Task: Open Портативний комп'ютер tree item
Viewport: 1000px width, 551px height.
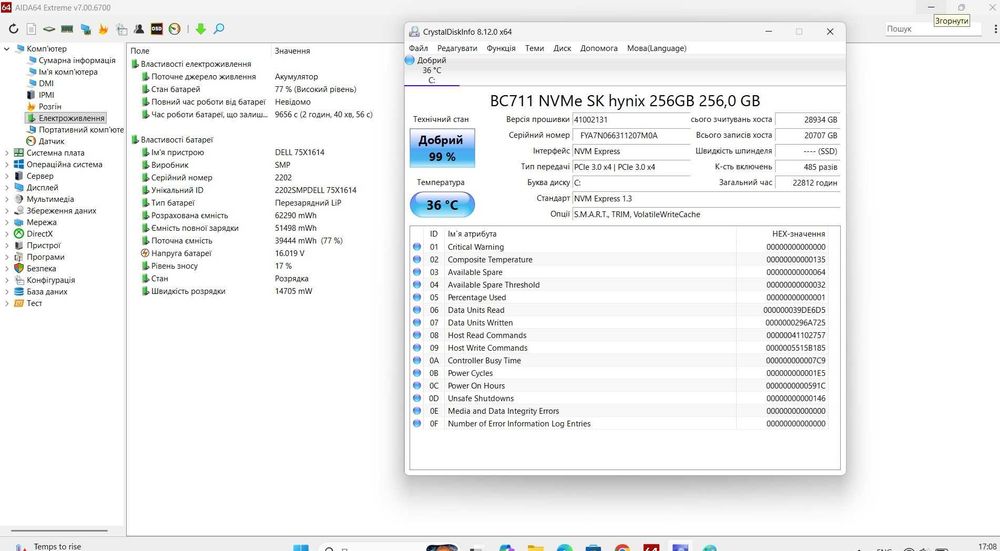Action: (x=81, y=129)
